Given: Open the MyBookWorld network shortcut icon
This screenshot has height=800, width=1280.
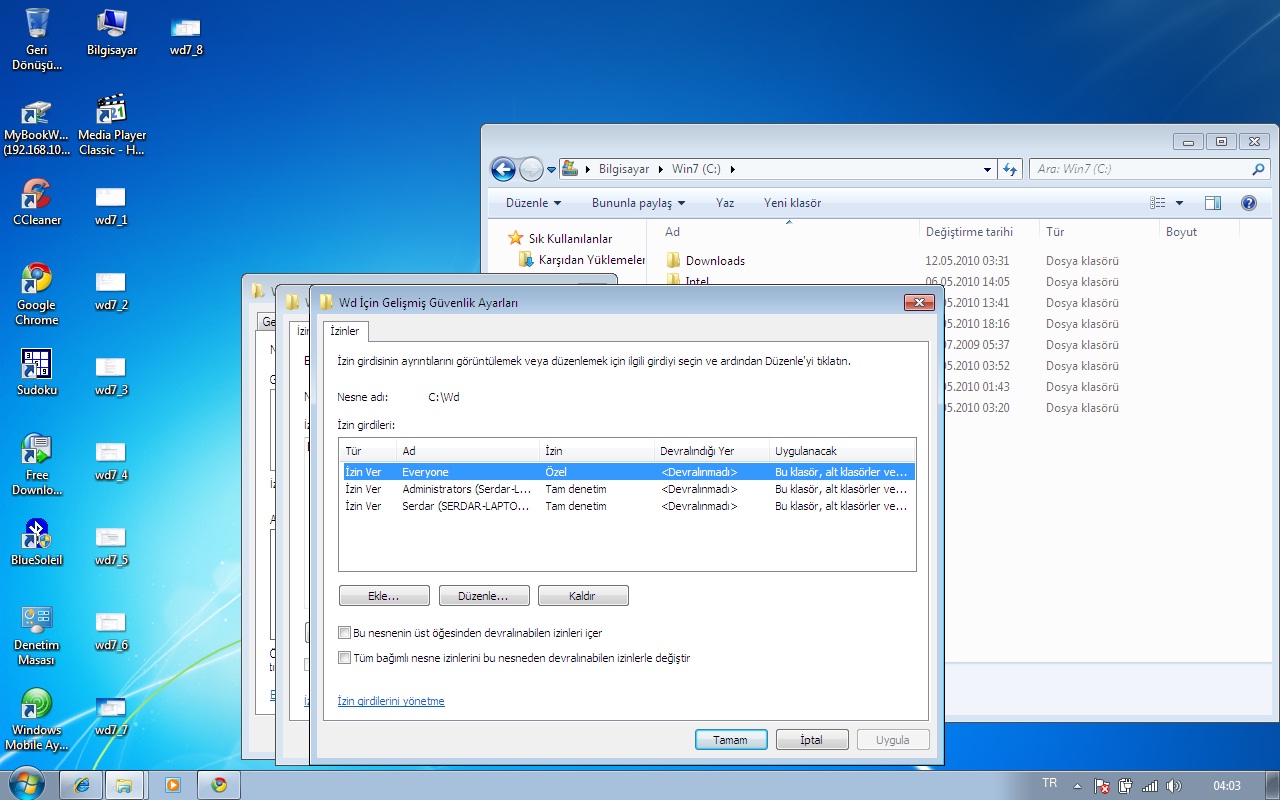Looking at the screenshot, I should [37, 127].
